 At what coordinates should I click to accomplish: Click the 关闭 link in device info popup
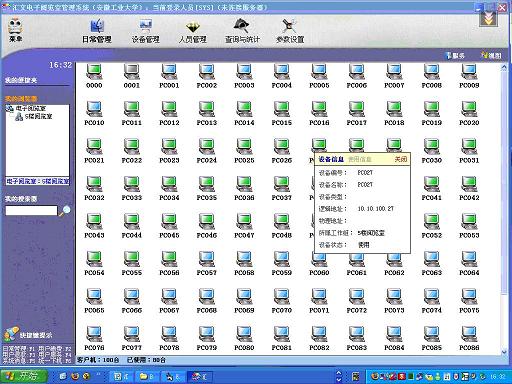pos(401,159)
